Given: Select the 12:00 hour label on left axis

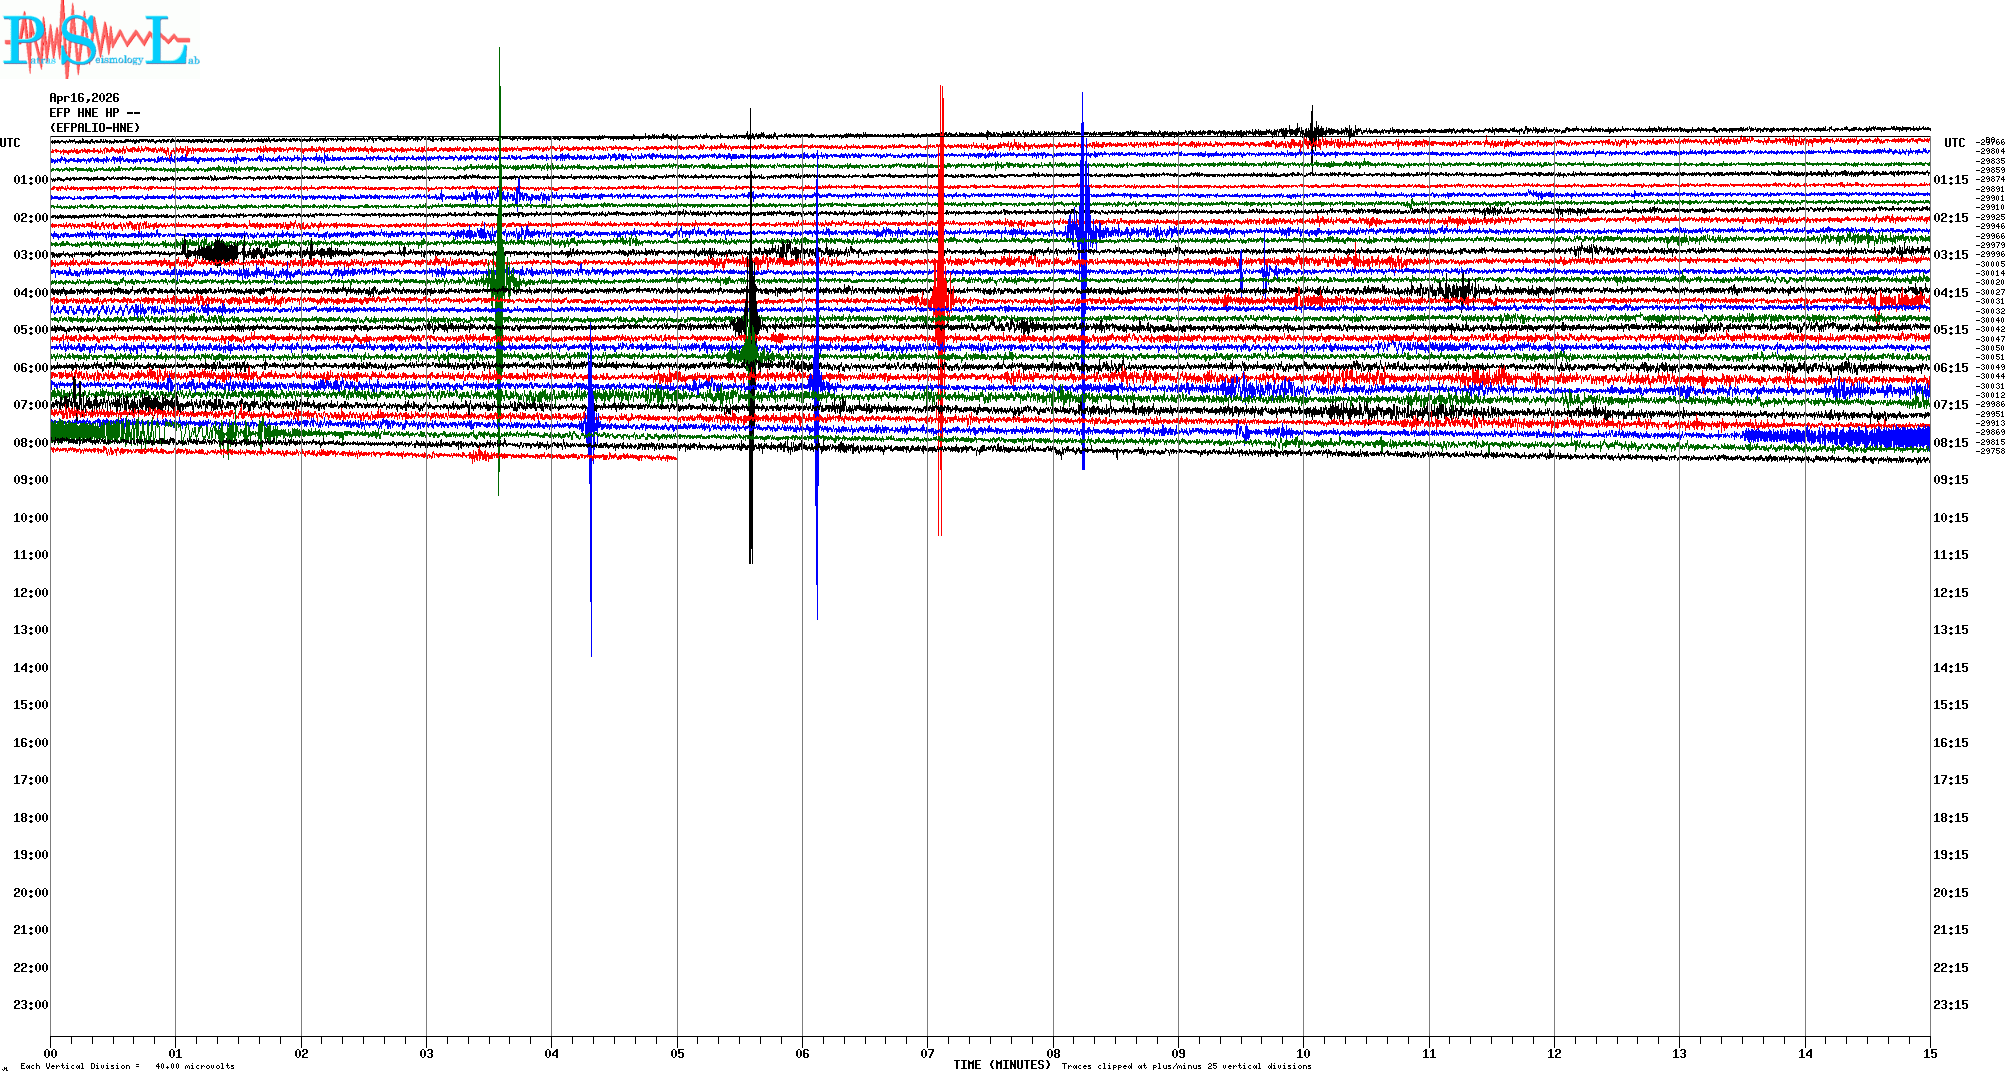Looking at the screenshot, I should (30, 593).
